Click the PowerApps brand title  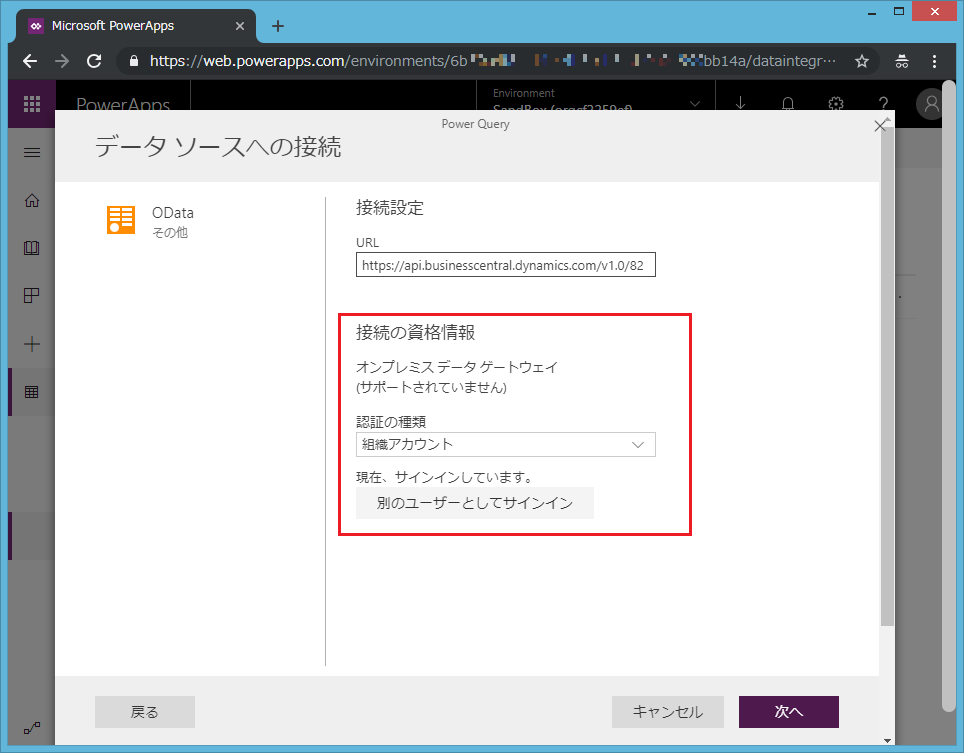coord(123,104)
